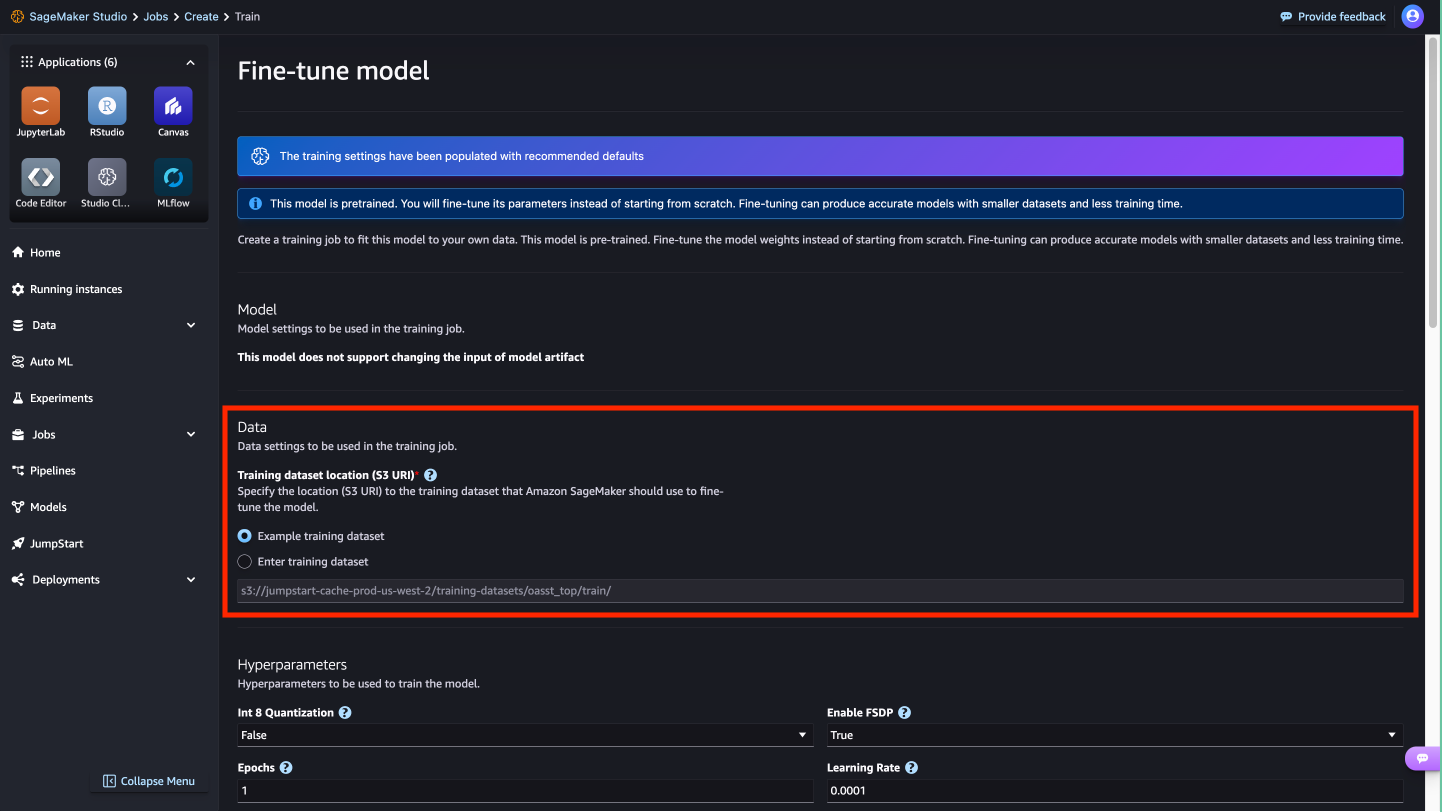Open the Int 8 Quantization dropdown
This screenshot has width=1442, height=812.
(x=524, y=735)
